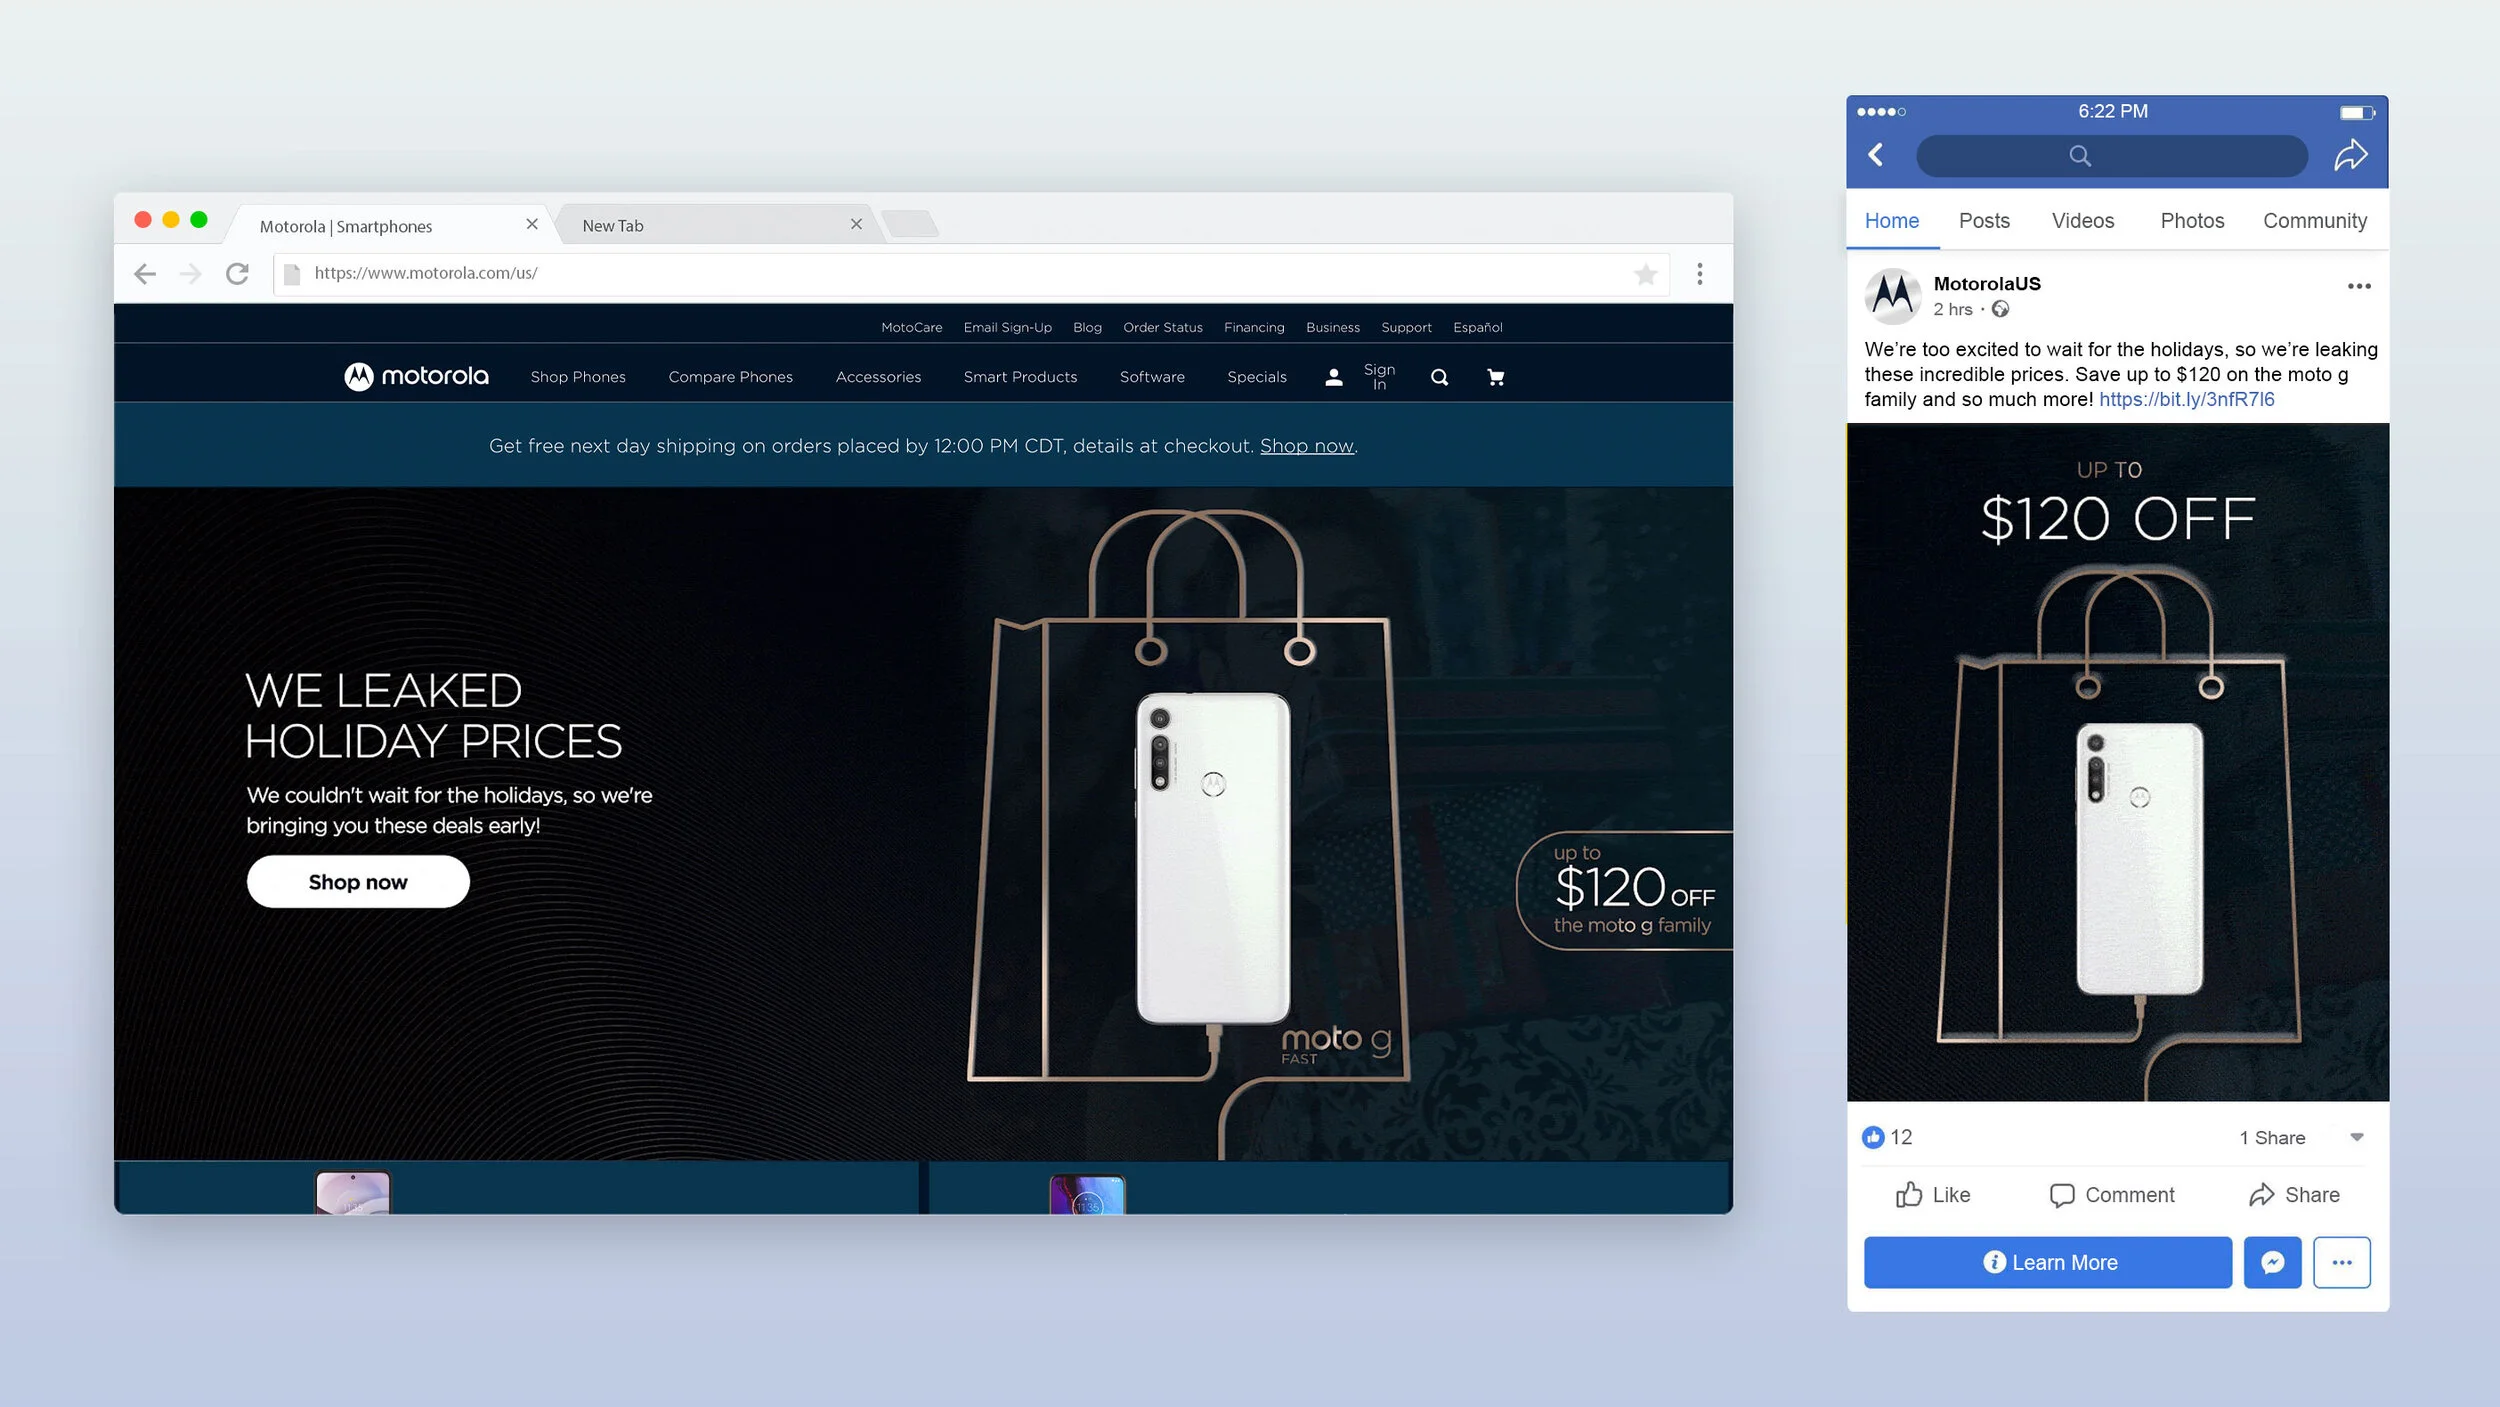Switch to Facebook Videos tab
The width and height of the screenshot is (2500, 1407).
[x=2082, y=221]
